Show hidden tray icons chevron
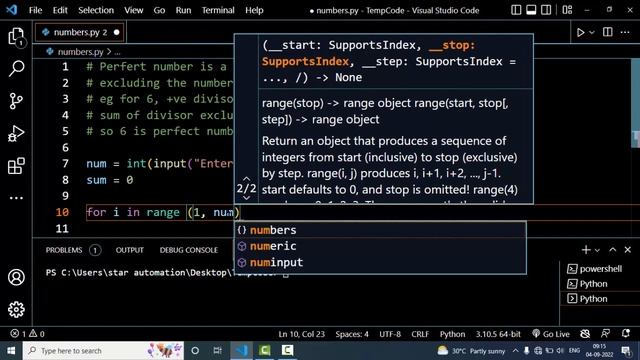The height and width of the screenshot is (360, 640). point(515,351)
